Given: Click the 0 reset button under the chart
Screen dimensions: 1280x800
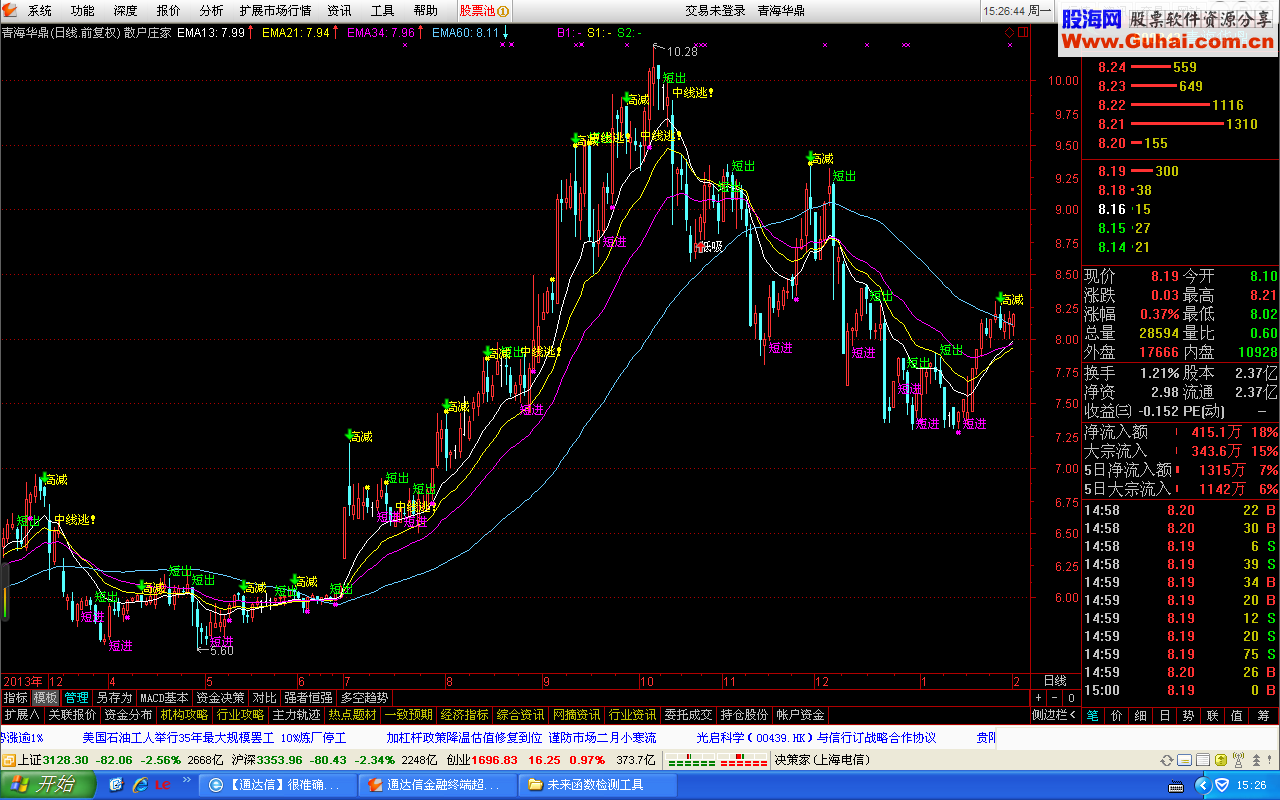Looking at the screenshot, I should click(1071, 697).
